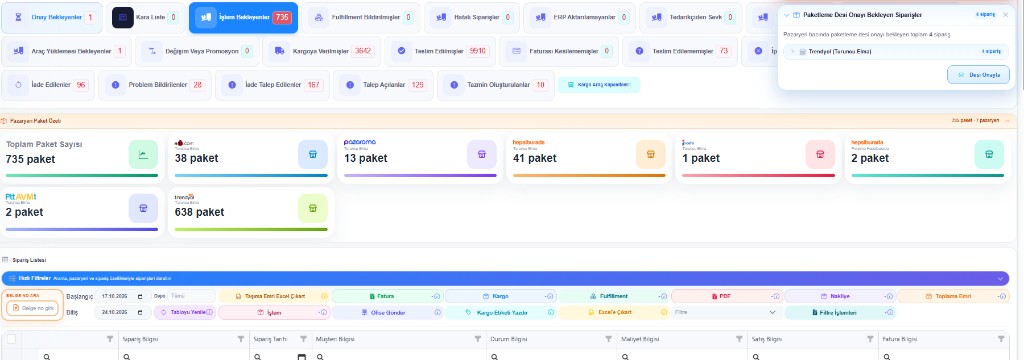
Task: Click the store icon on 38 paket card
Action: pos(313,154)
